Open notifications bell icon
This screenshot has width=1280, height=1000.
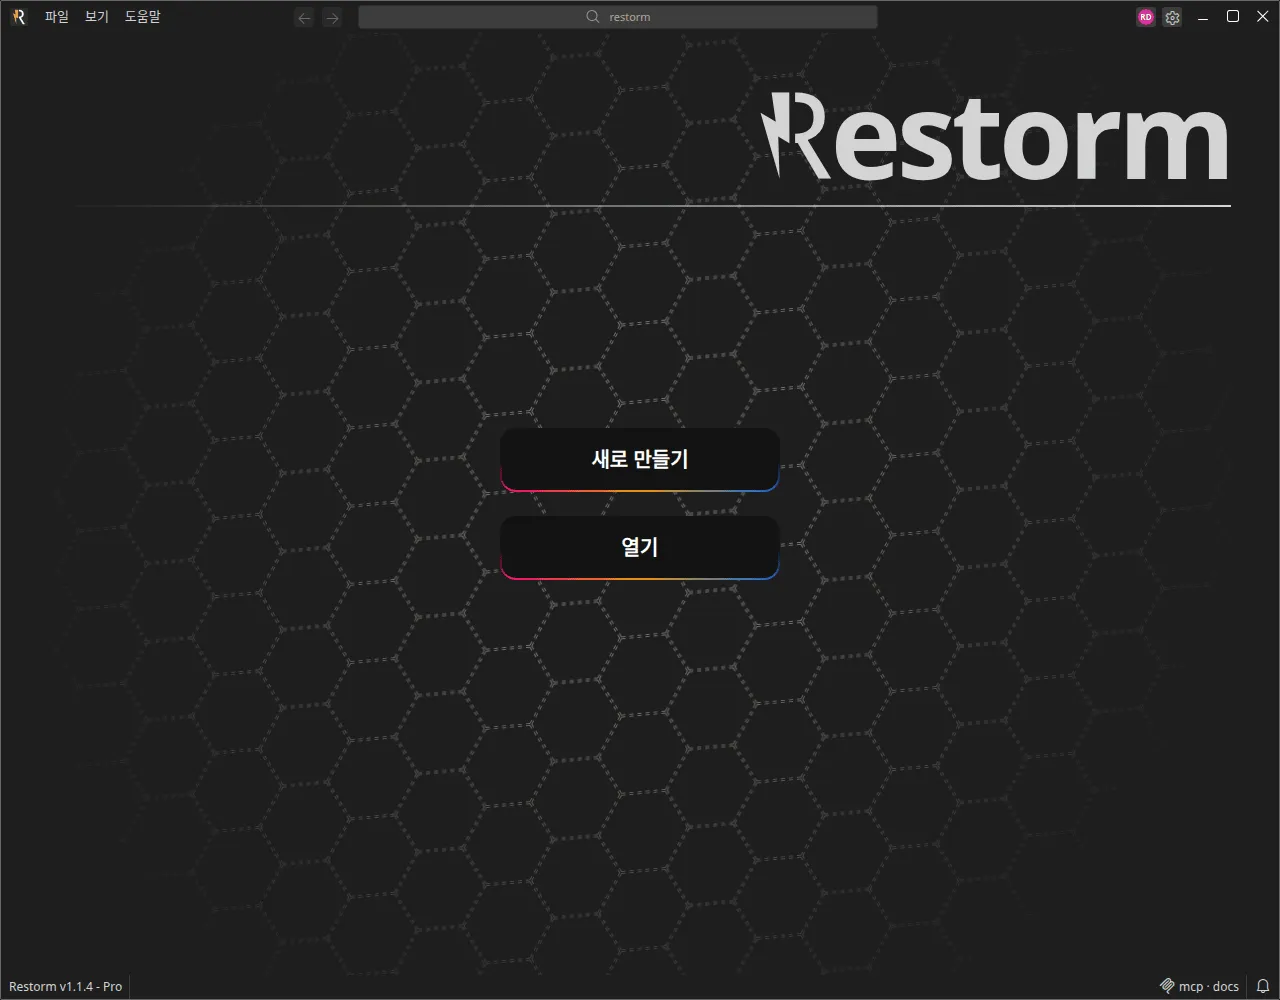(x=1263, y=986)
